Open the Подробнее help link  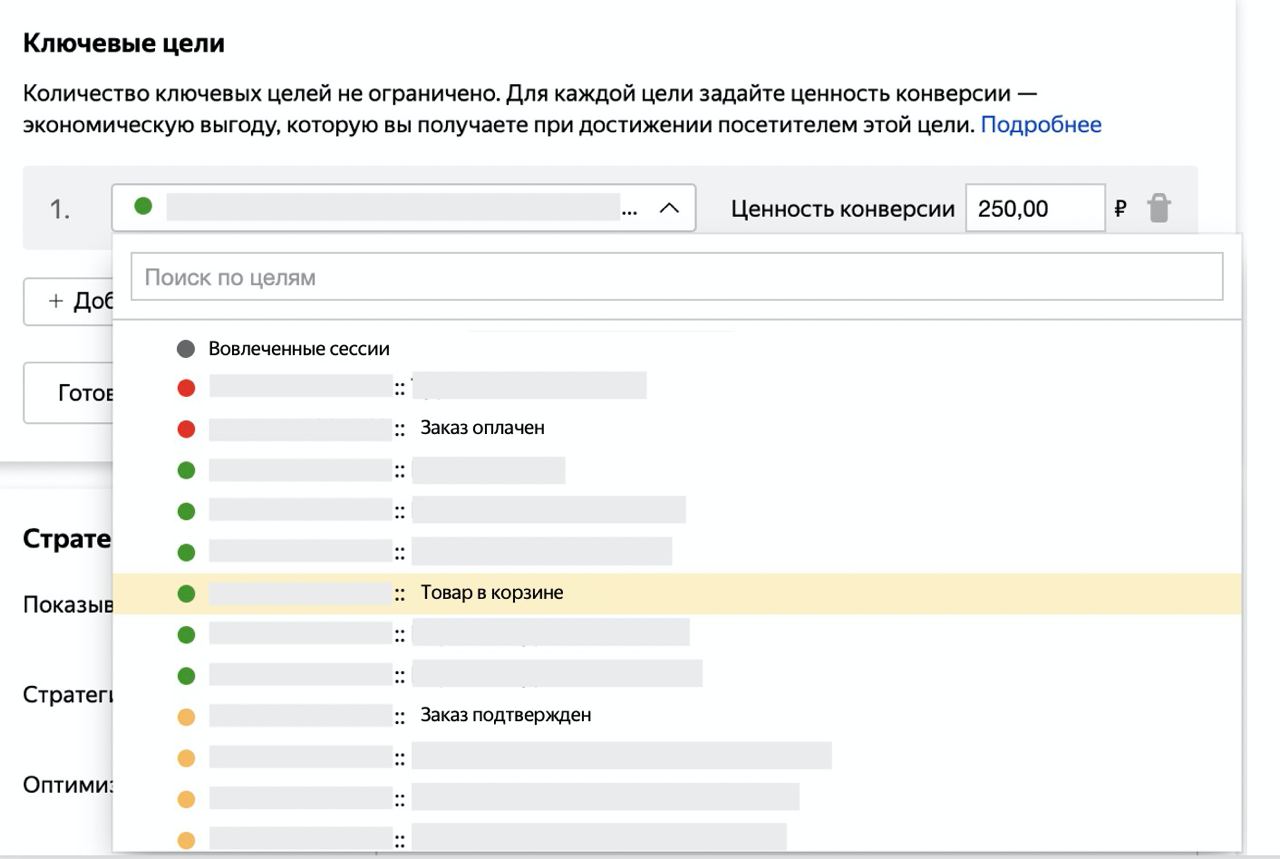click(1041, 125)
